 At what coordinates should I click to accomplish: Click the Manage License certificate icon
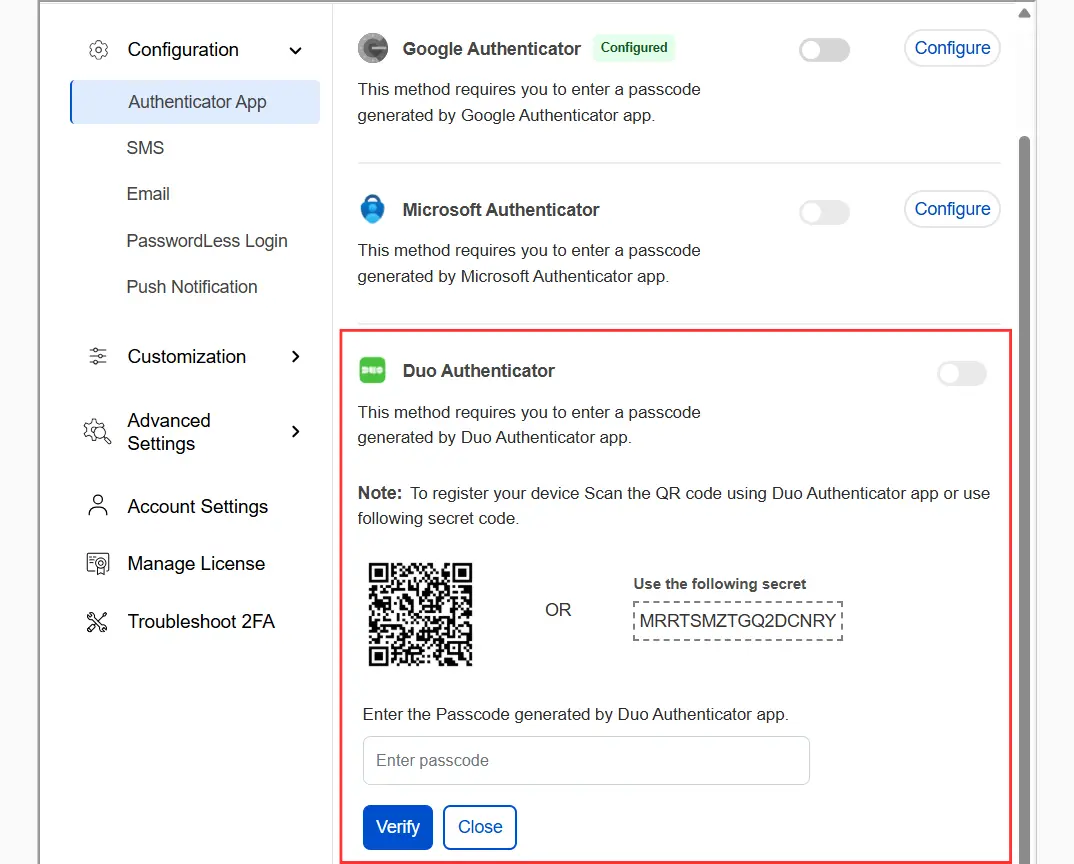pos(98,563)
